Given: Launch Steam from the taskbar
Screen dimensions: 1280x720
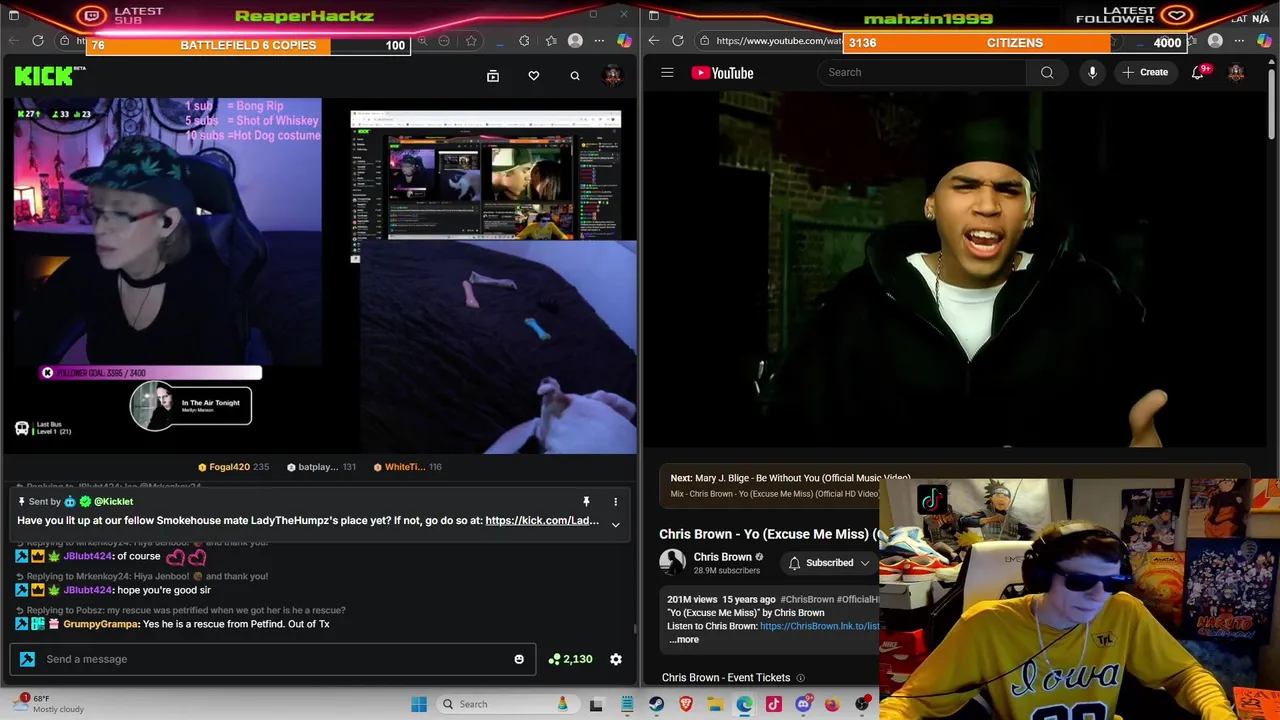Looking at the screenshot, I should click(x=656, y=704).
